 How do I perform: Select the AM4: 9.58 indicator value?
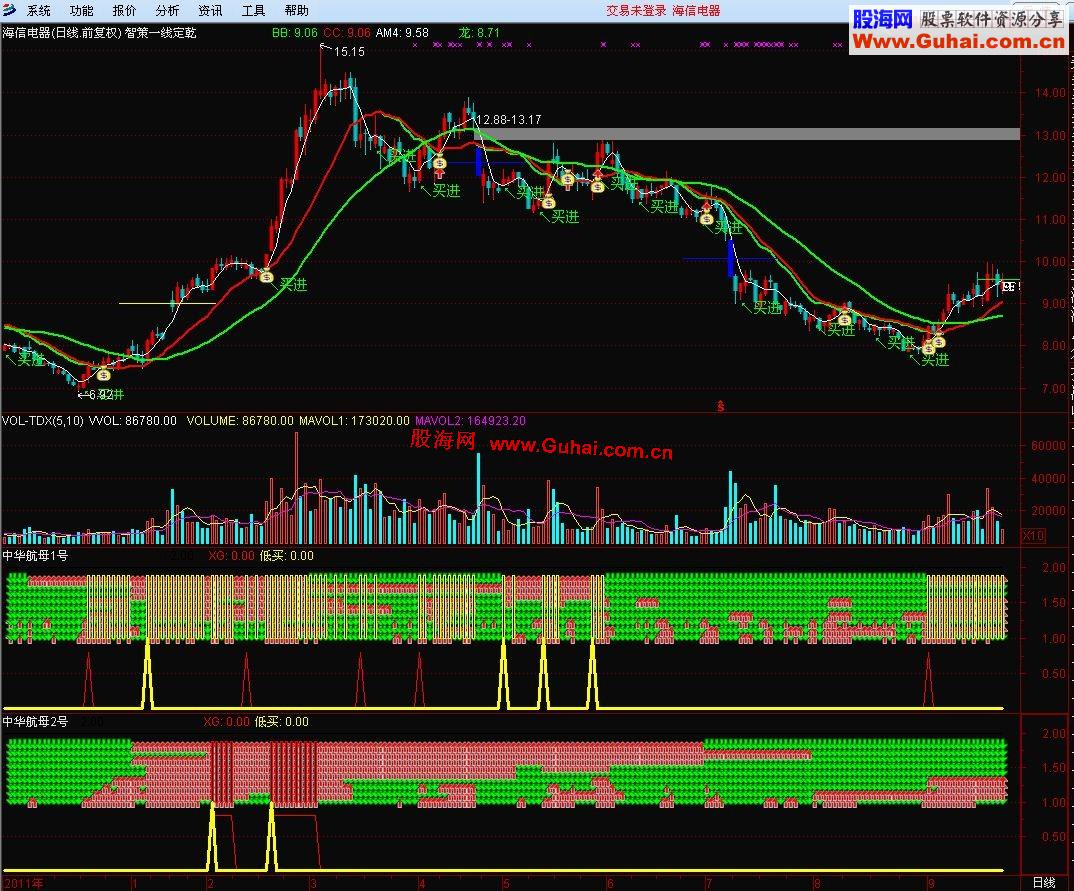pyautogui.click(x=402, y=32)
